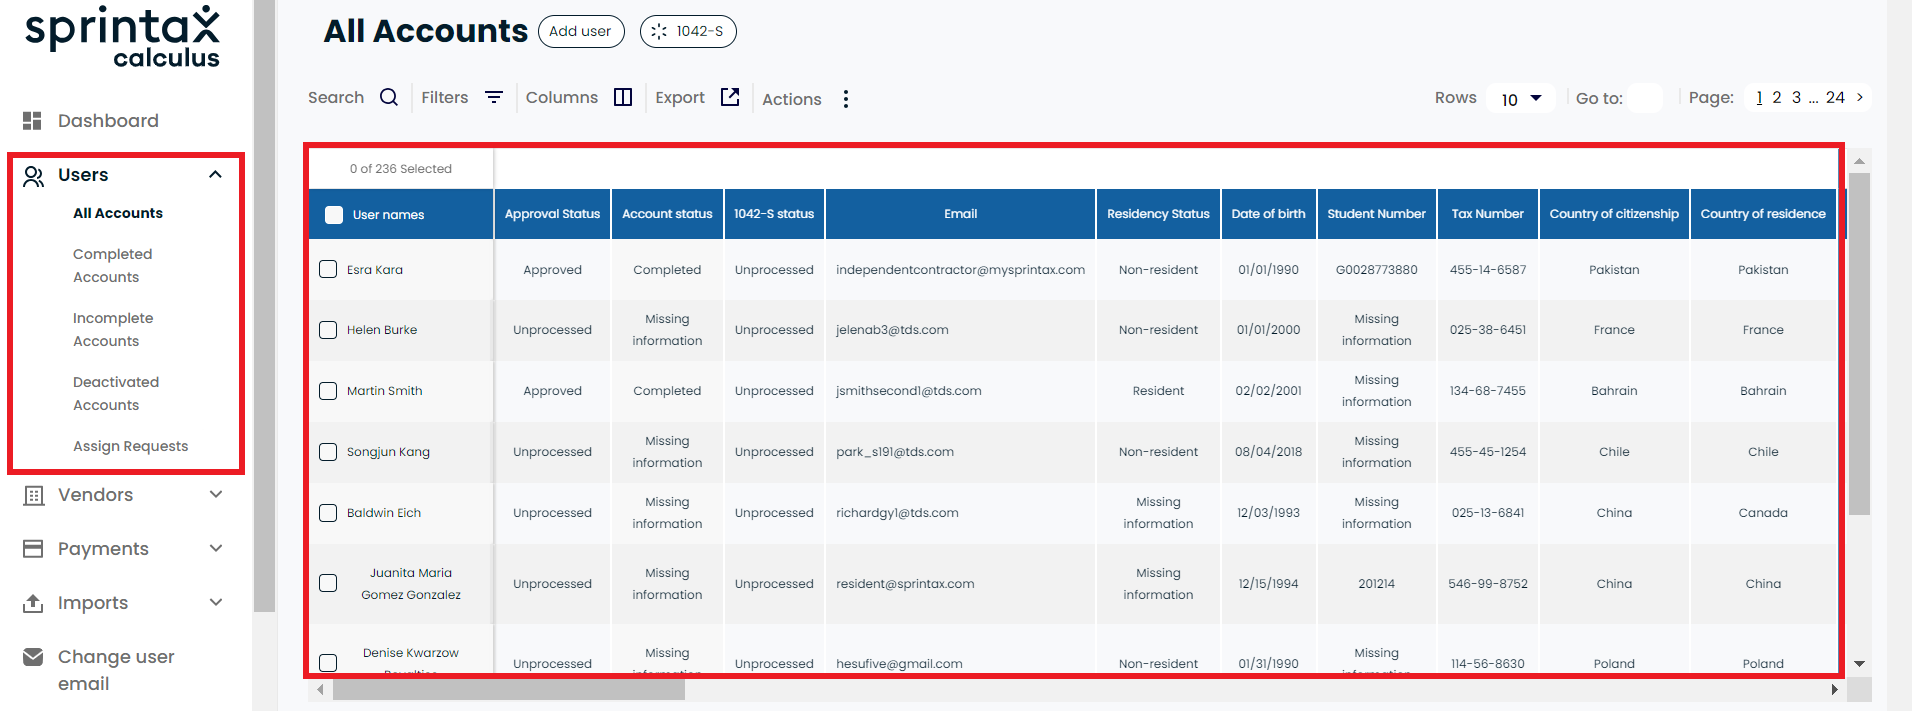Select page 1 in pagination
This screenshot has width=1912, height=711.
coord(1759,97)
